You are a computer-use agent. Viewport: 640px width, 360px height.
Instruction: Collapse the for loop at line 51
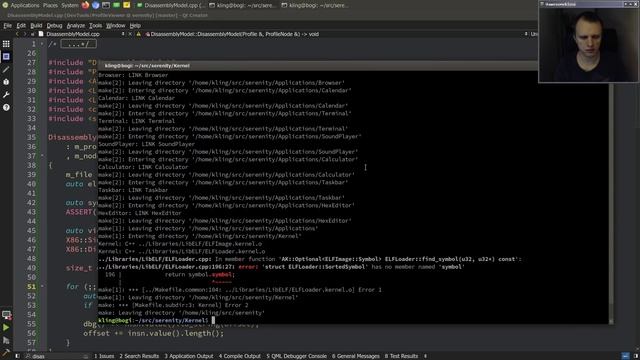pos(42,287)
